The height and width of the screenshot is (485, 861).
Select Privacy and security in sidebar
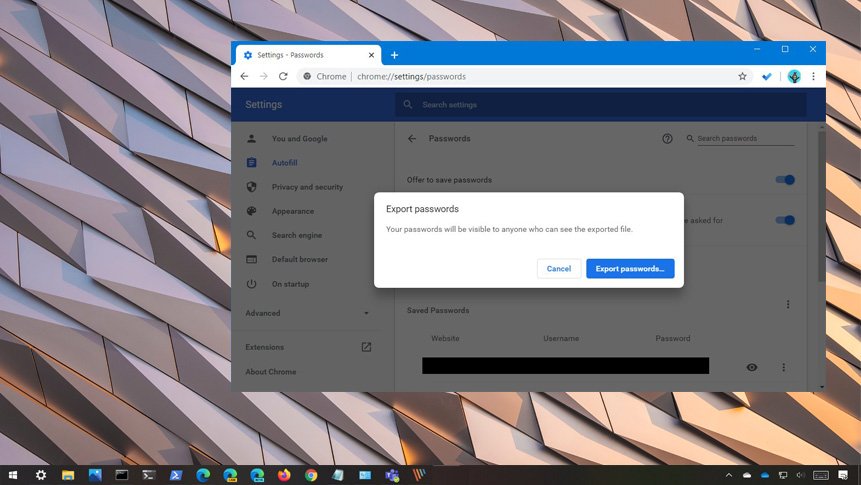coord(307,187)
